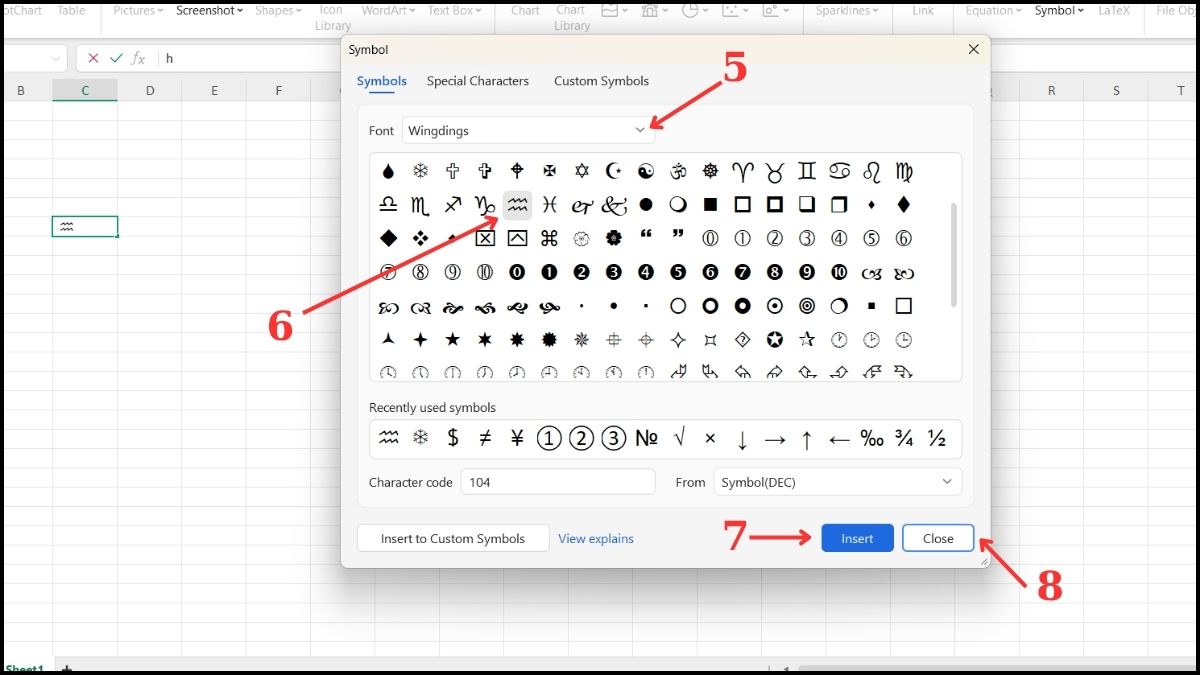Click the Character code input field

coord(557,482)
